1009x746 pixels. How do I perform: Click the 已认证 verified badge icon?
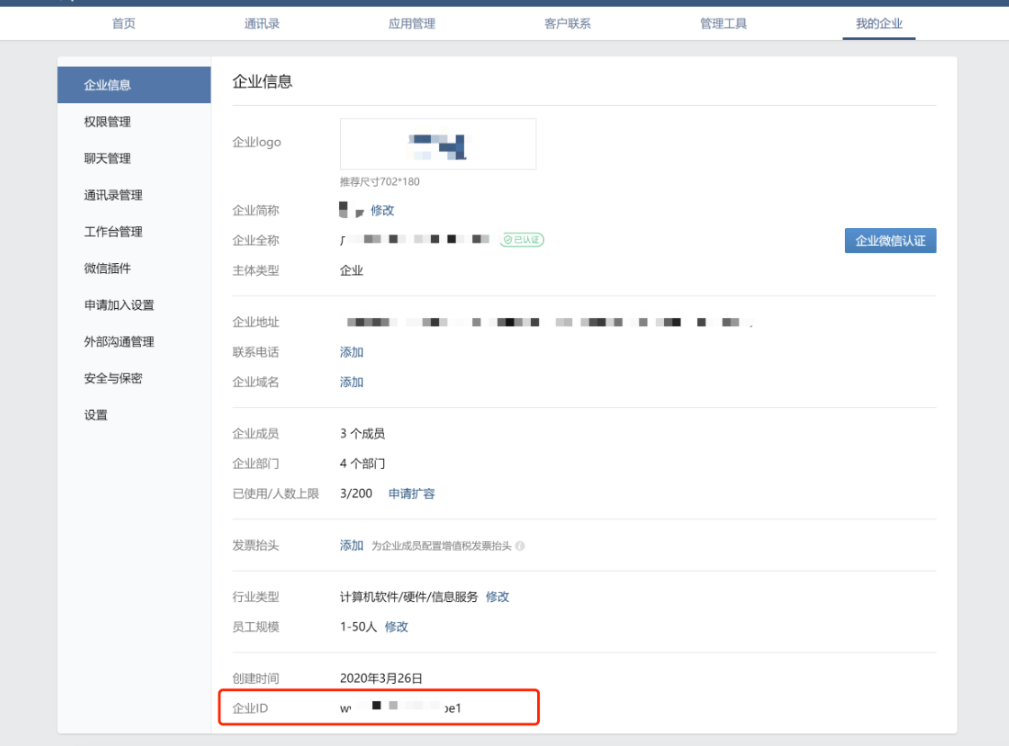[x=522, y=240]
